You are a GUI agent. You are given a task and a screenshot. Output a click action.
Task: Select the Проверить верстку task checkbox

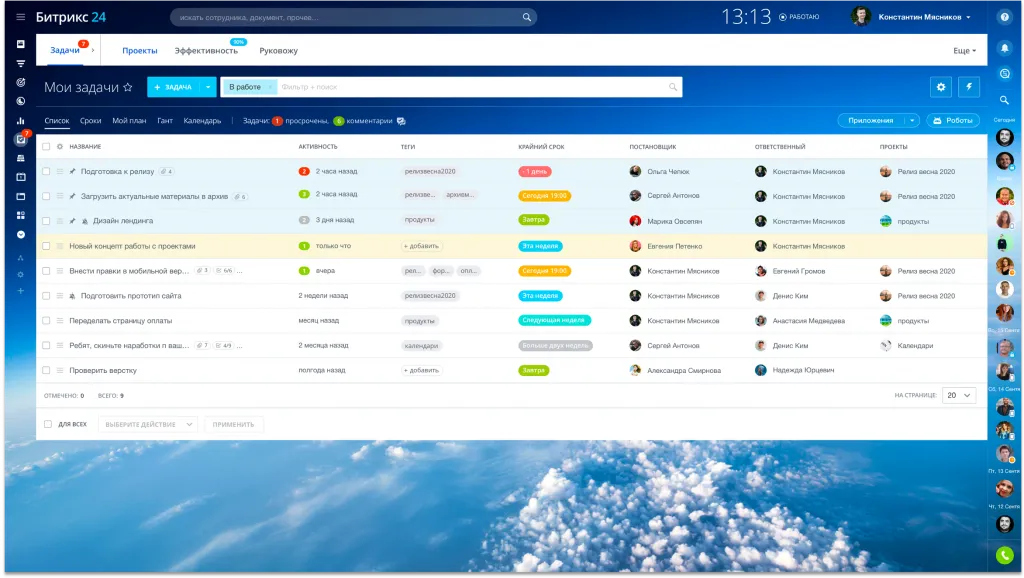[46, 370]
